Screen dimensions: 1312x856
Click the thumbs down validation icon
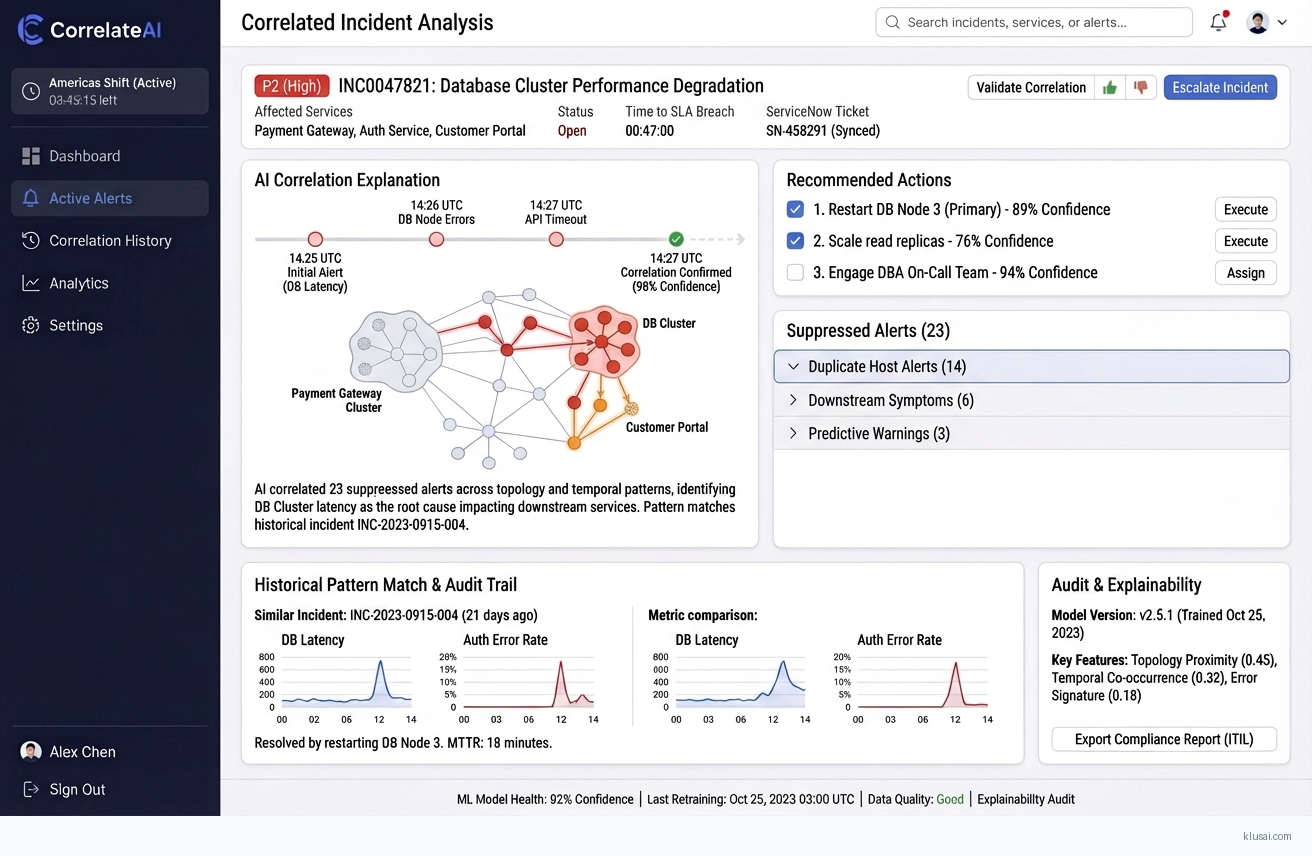coord(1139,88)
